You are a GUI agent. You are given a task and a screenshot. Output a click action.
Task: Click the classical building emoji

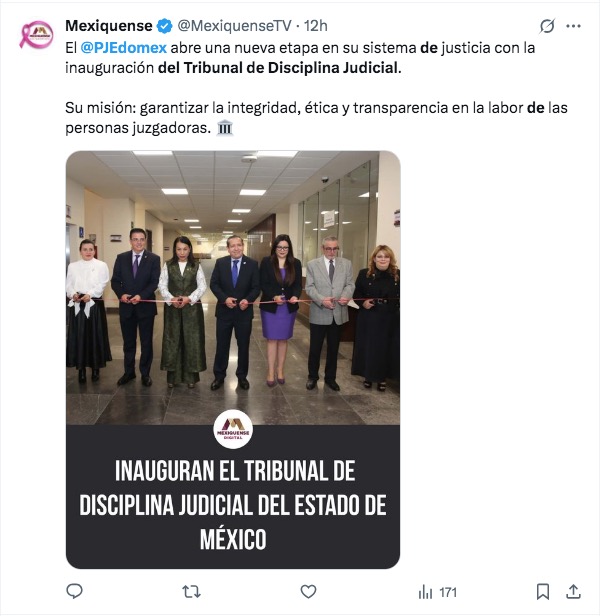225,128
